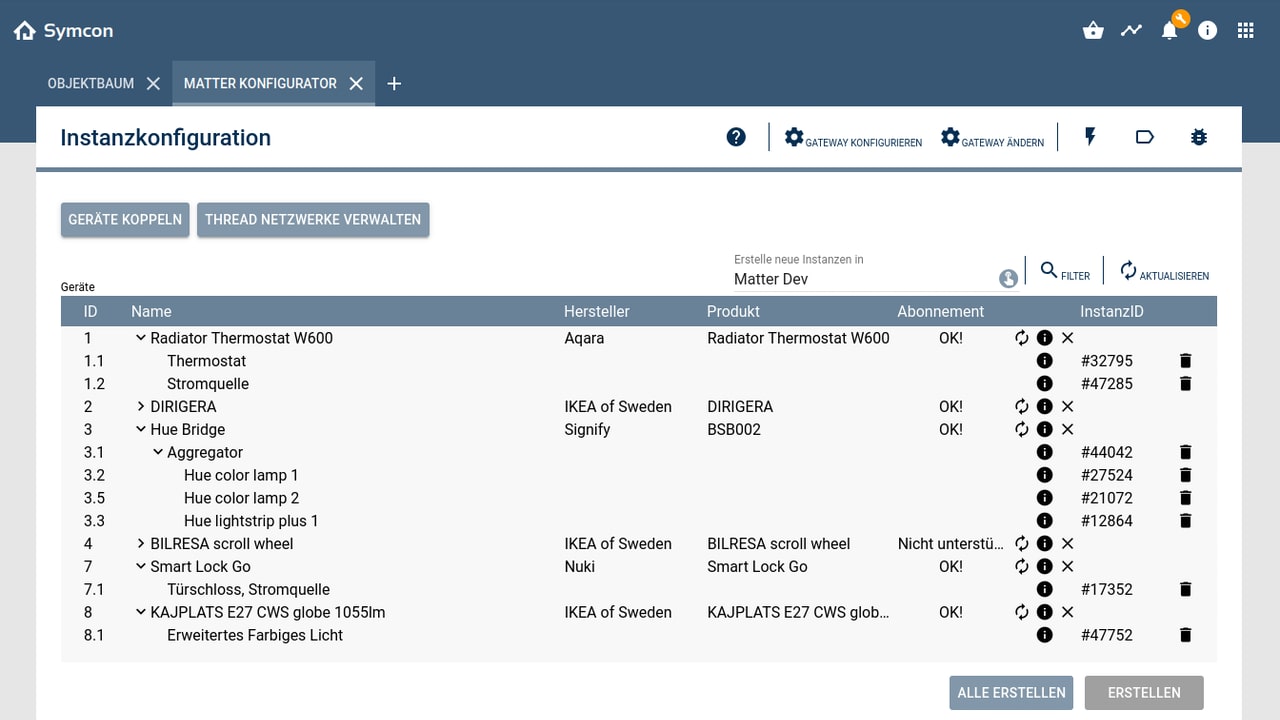
Task: Expand the BILRESA scroll wheel row
Action: tap(141, 544)
